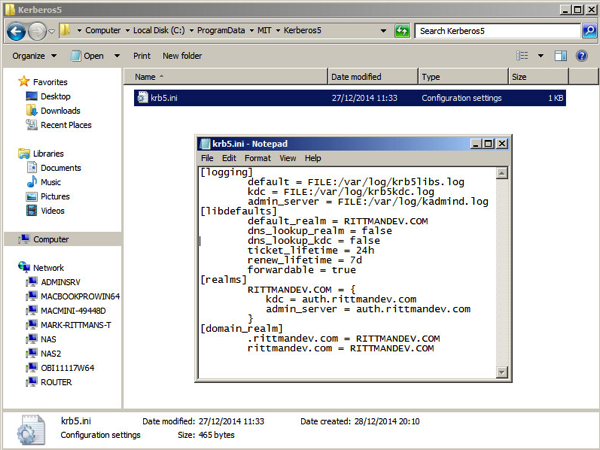Image resolution: width=600 pixels, height=450 pixels.
Task: Click the Search Kerberos5 field
Action: pyautogui.click(x=498, y=31)
